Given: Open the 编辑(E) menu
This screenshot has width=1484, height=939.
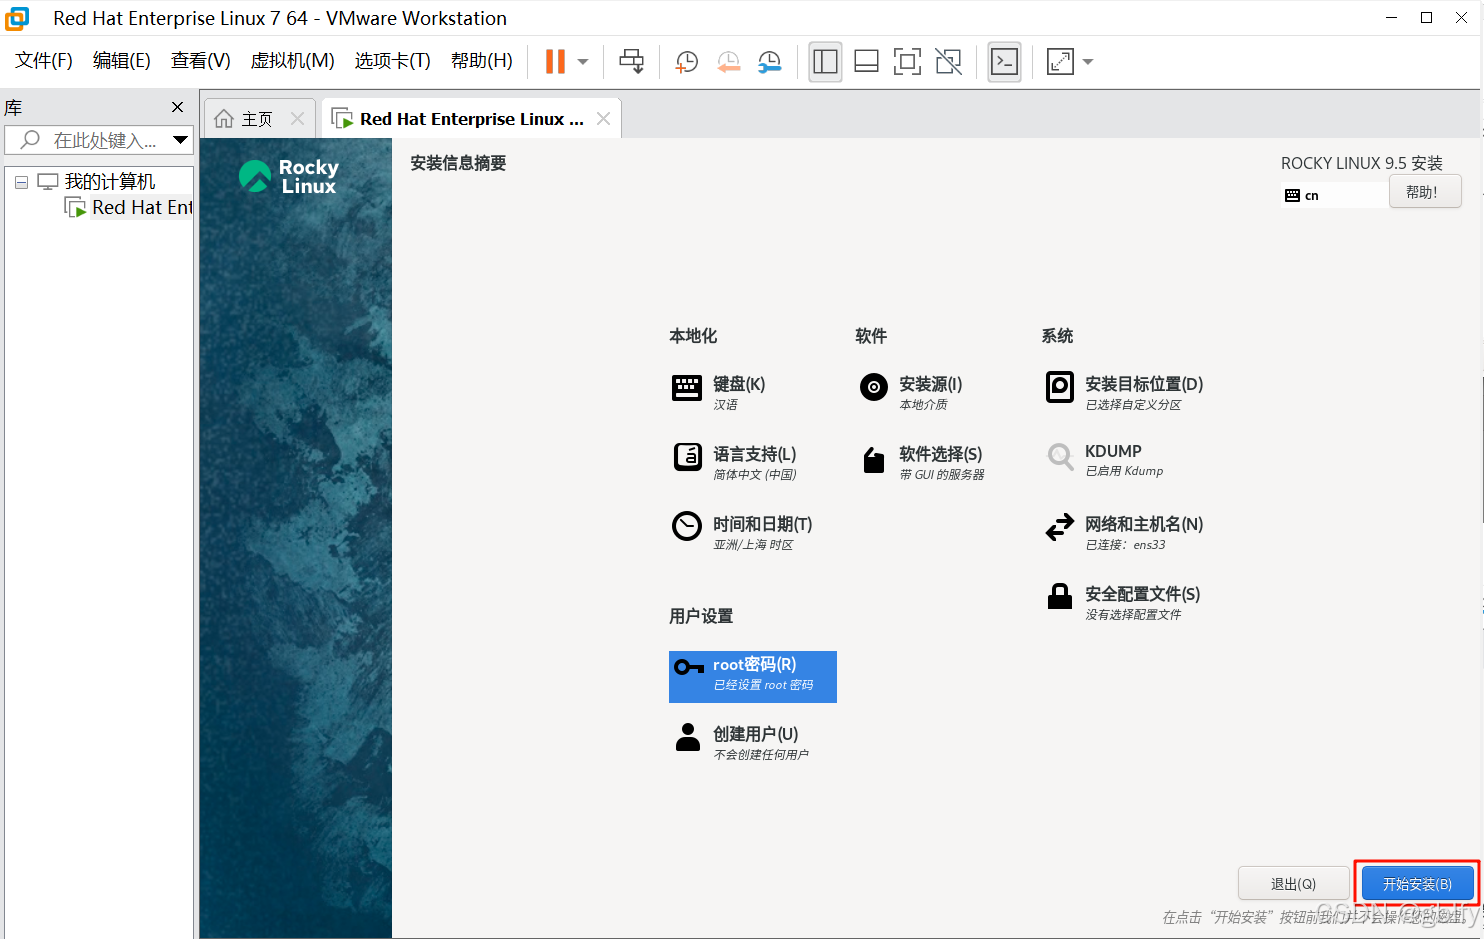Looking at the screenshot, I should click(122, 61).
